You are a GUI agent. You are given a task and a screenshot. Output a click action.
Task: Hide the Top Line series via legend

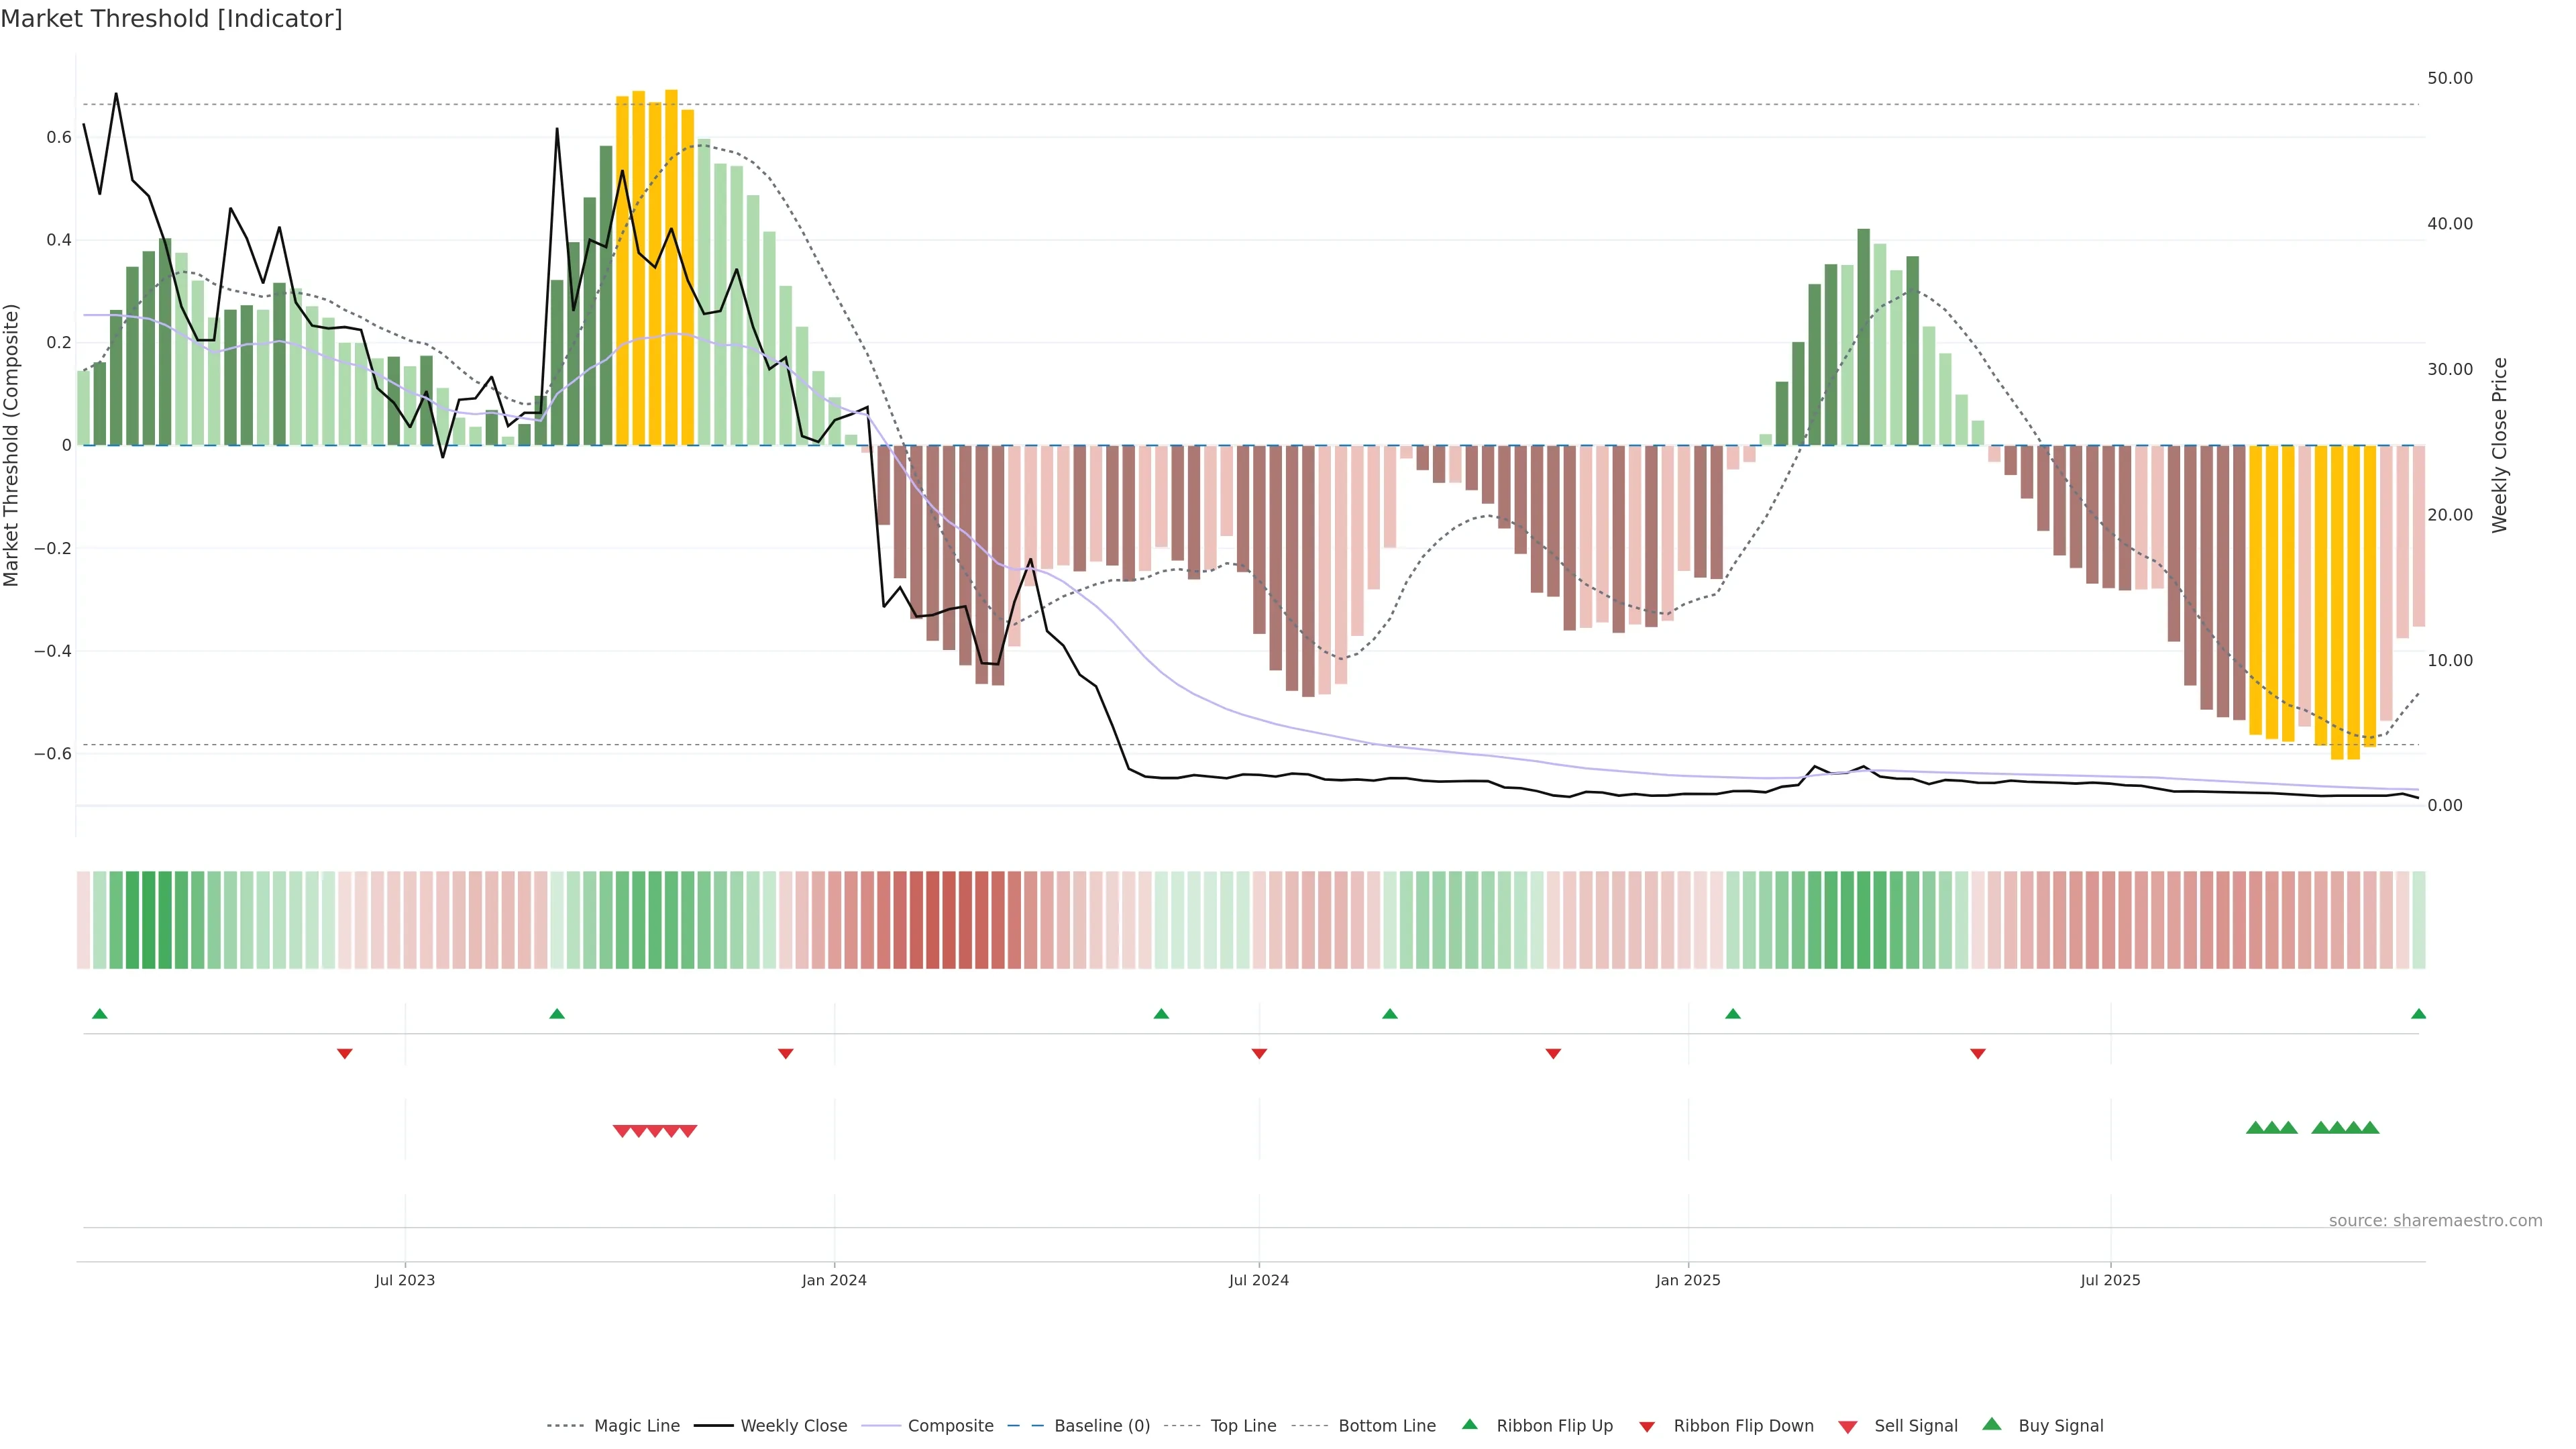[1243, 1426]
